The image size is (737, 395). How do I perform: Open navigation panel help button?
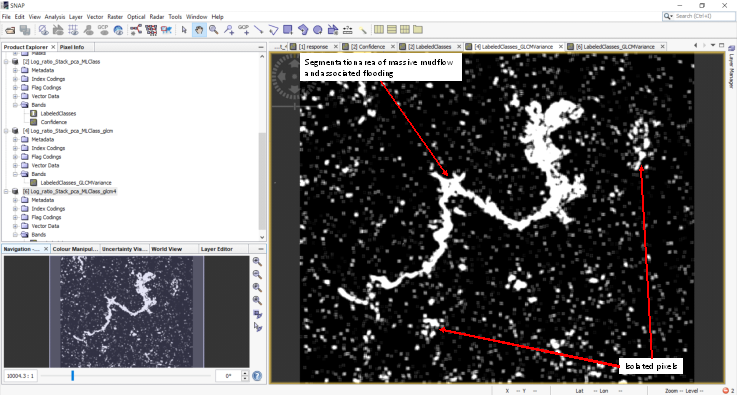257,376
